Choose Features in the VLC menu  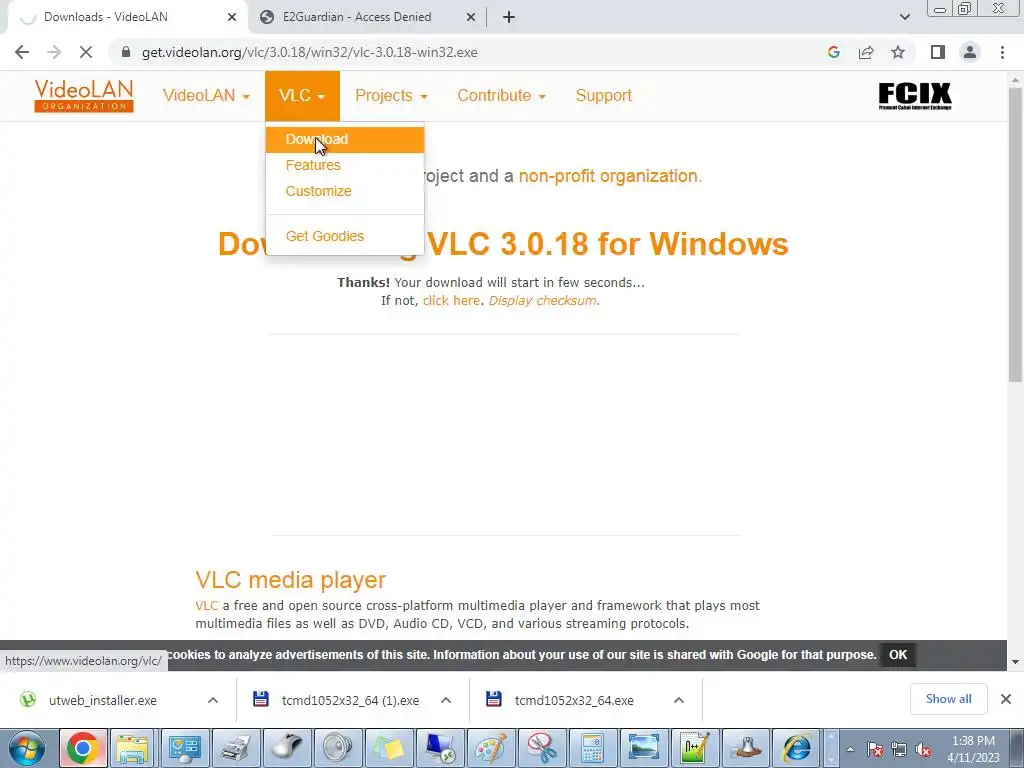345,165
